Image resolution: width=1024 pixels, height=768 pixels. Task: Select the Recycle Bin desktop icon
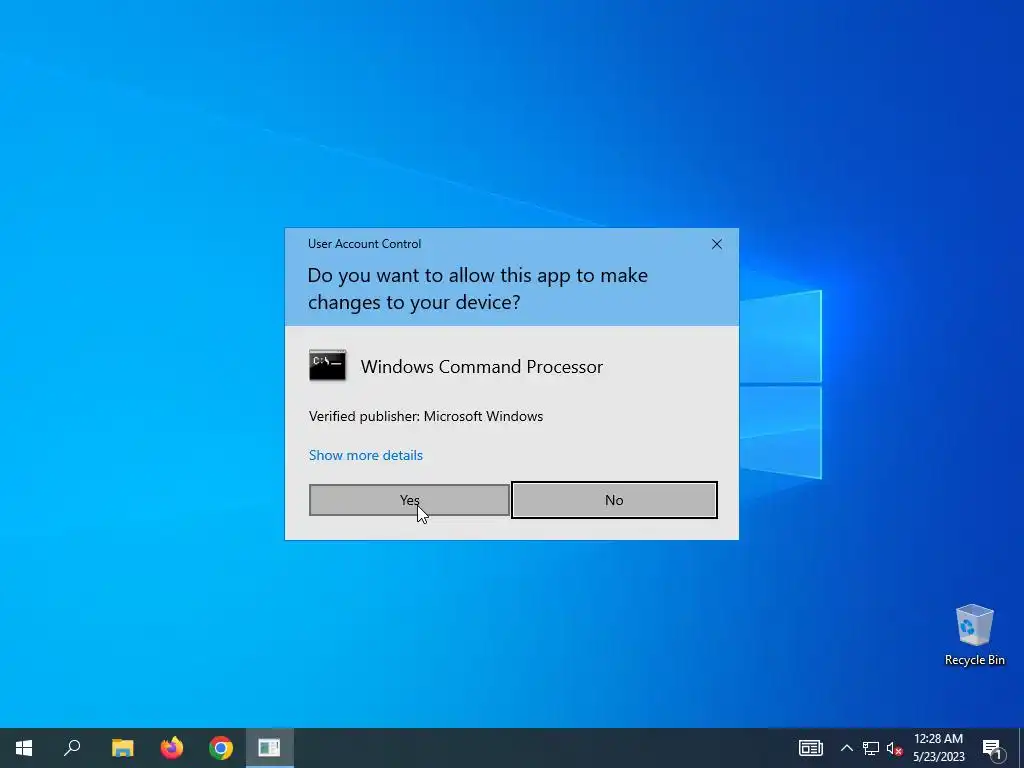974,635
